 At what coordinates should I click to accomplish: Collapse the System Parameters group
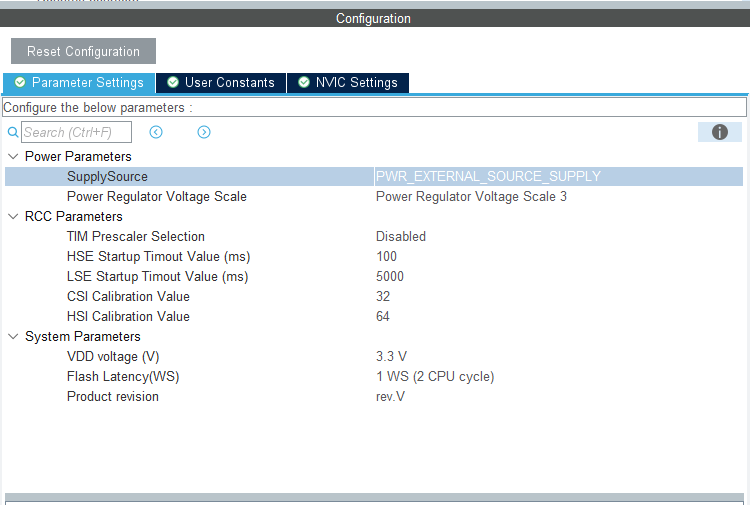click(12, 337)
